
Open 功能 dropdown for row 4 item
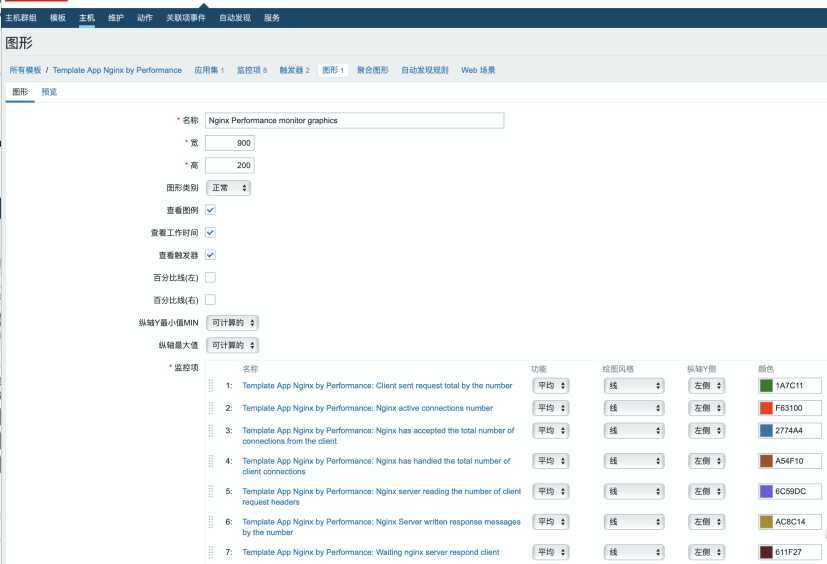[551, 461]
